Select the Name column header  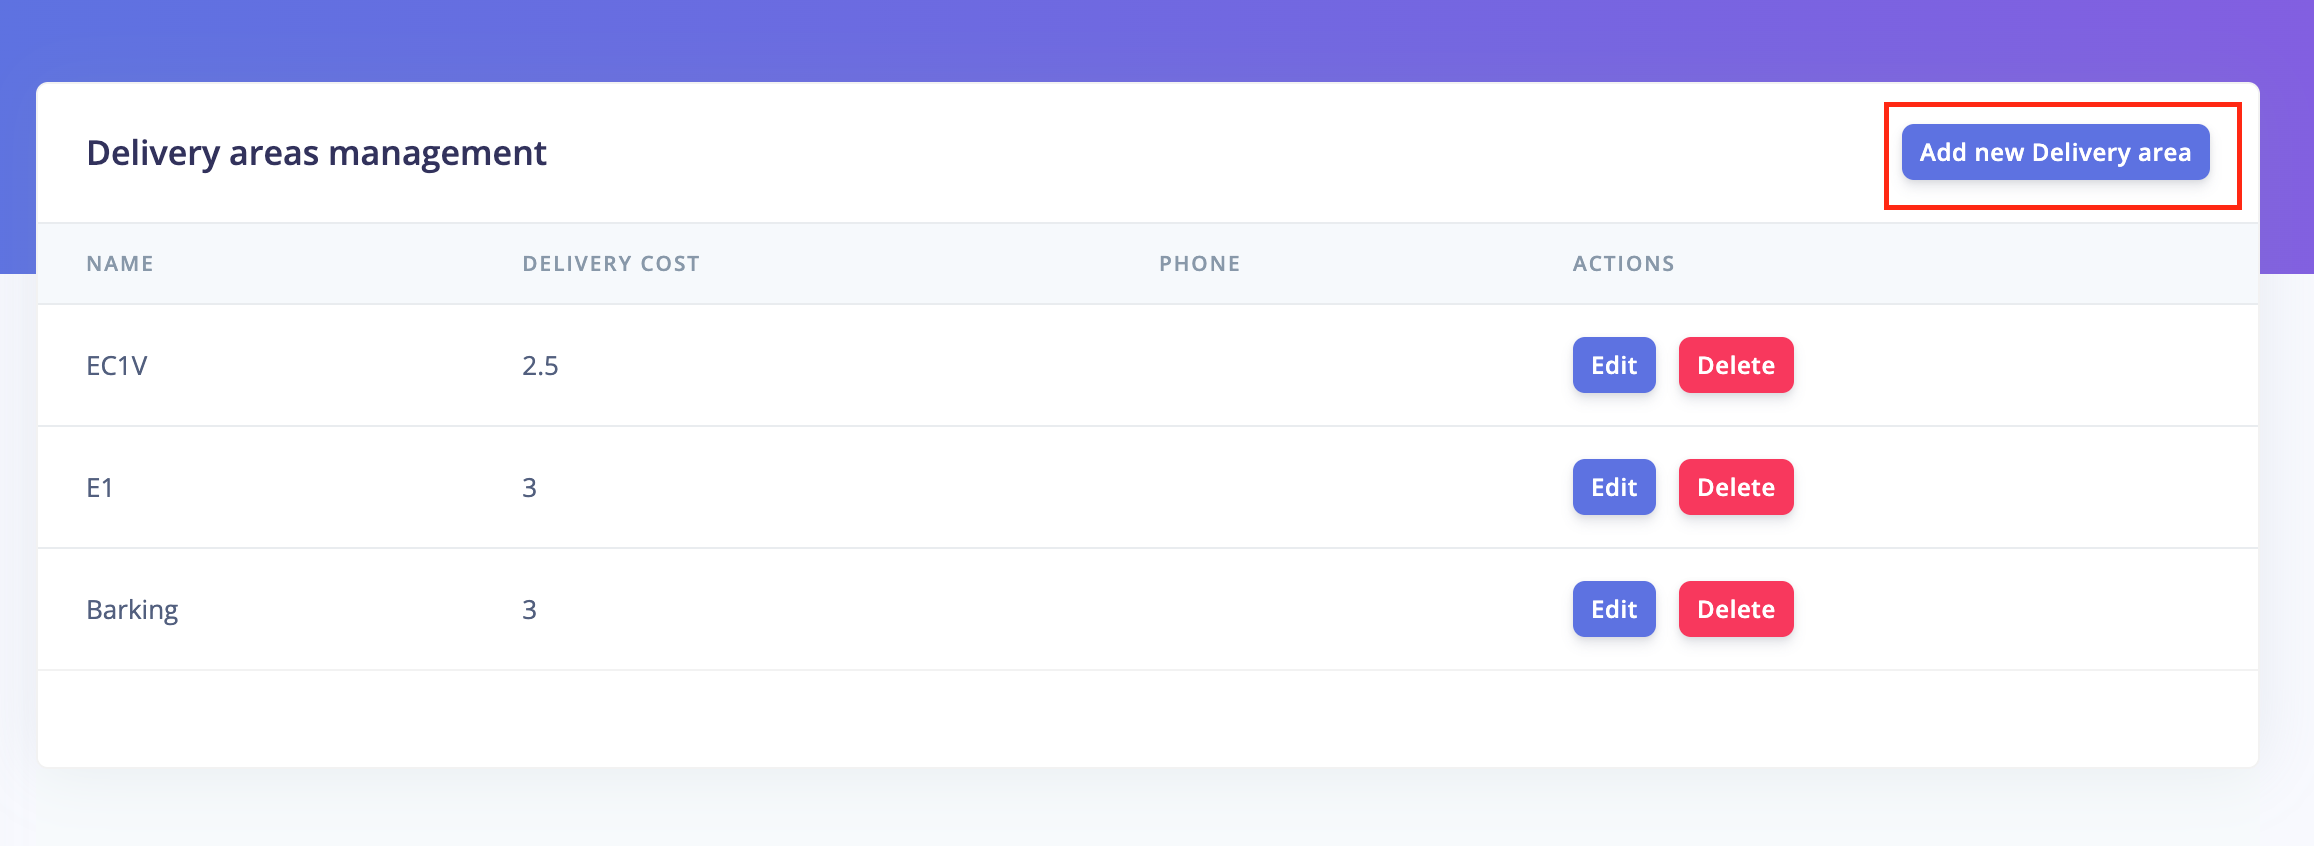pos(120,264)
